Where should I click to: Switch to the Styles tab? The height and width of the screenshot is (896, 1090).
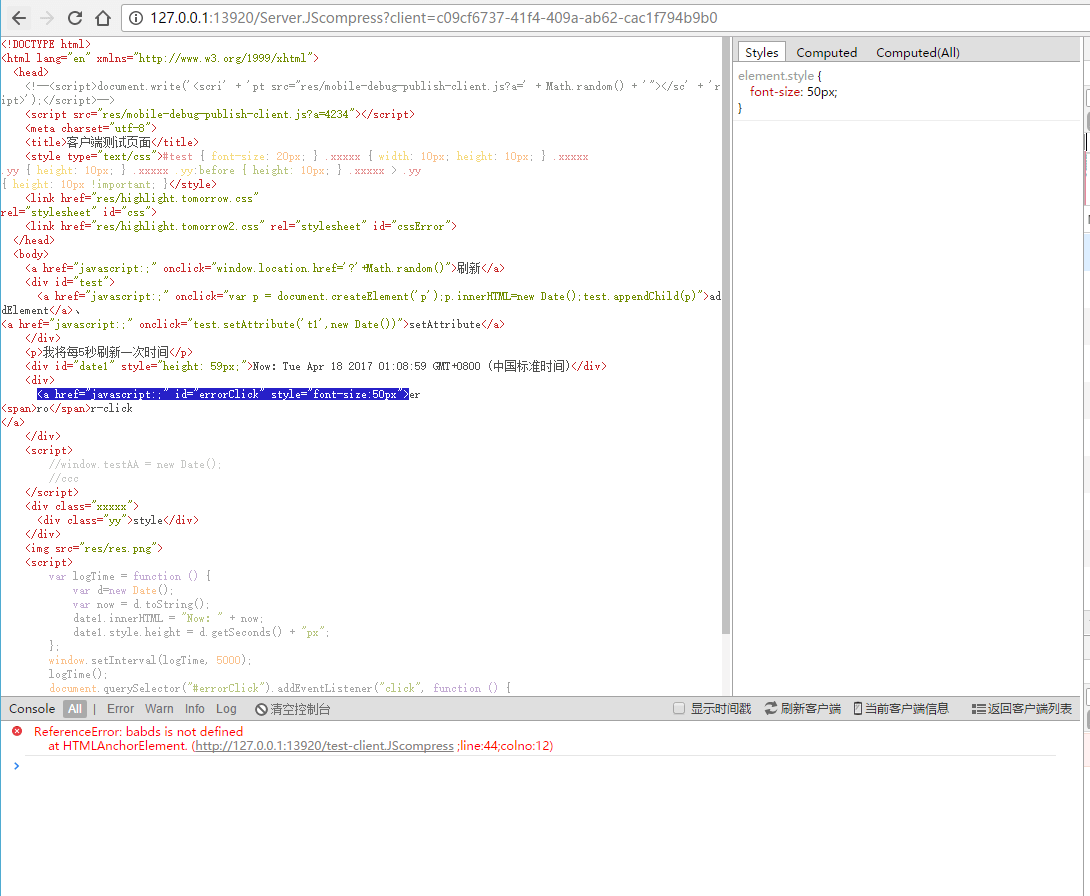tap(762, 52)
